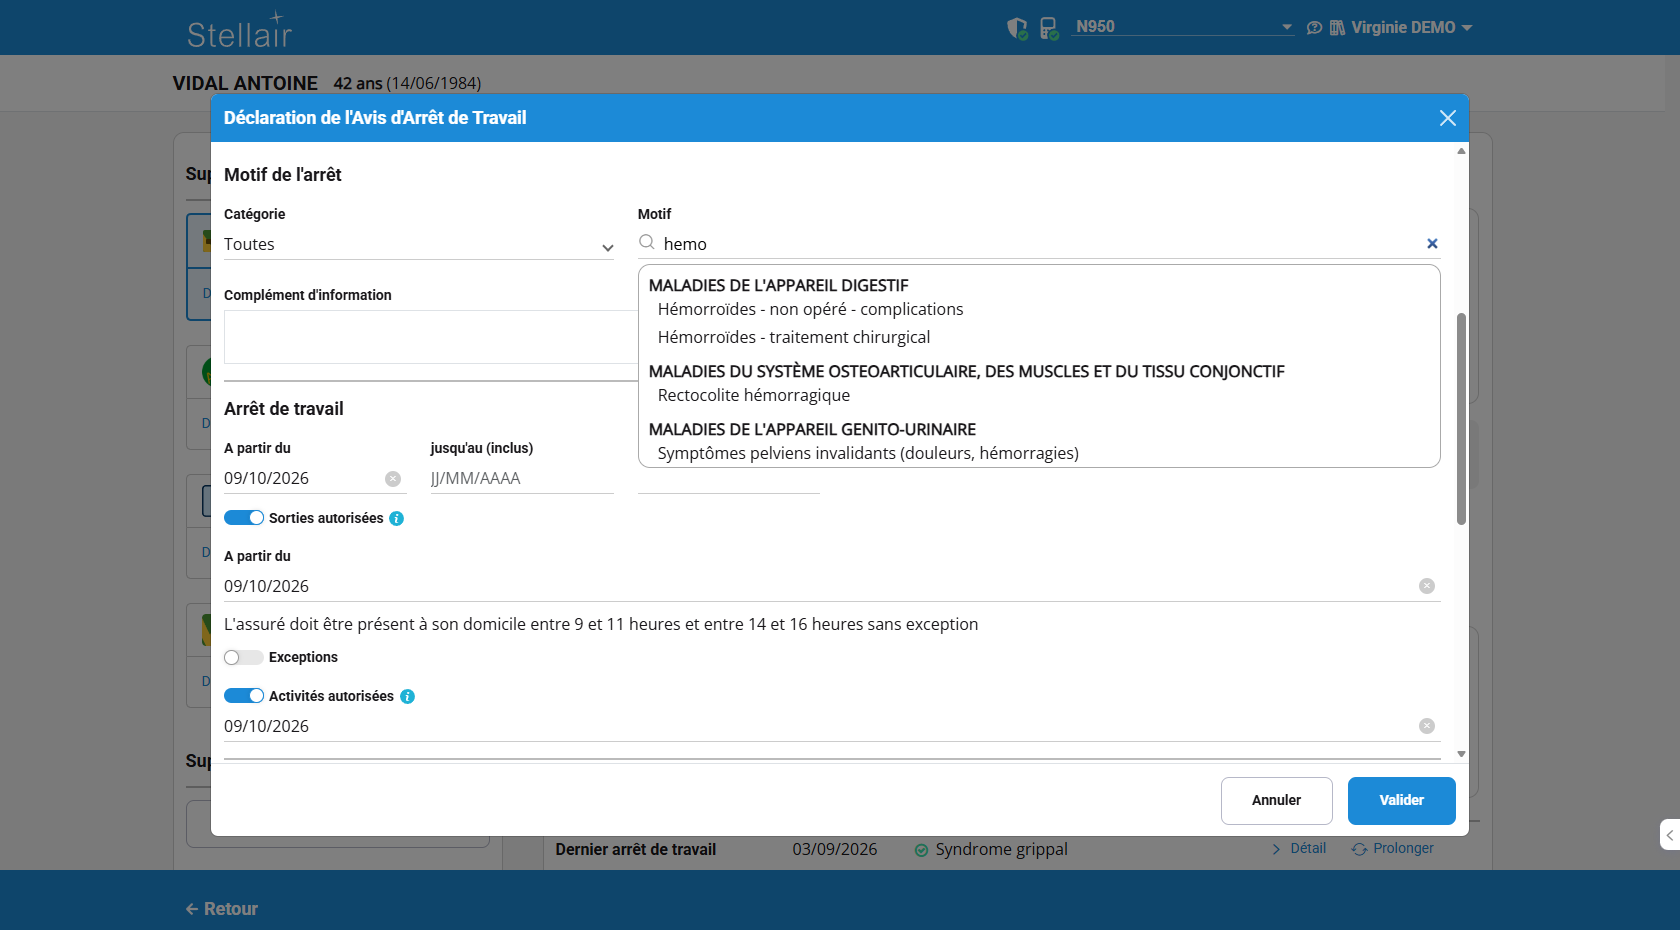
Task: Open the N950 selector dropdown
Action: point(1184,27)
